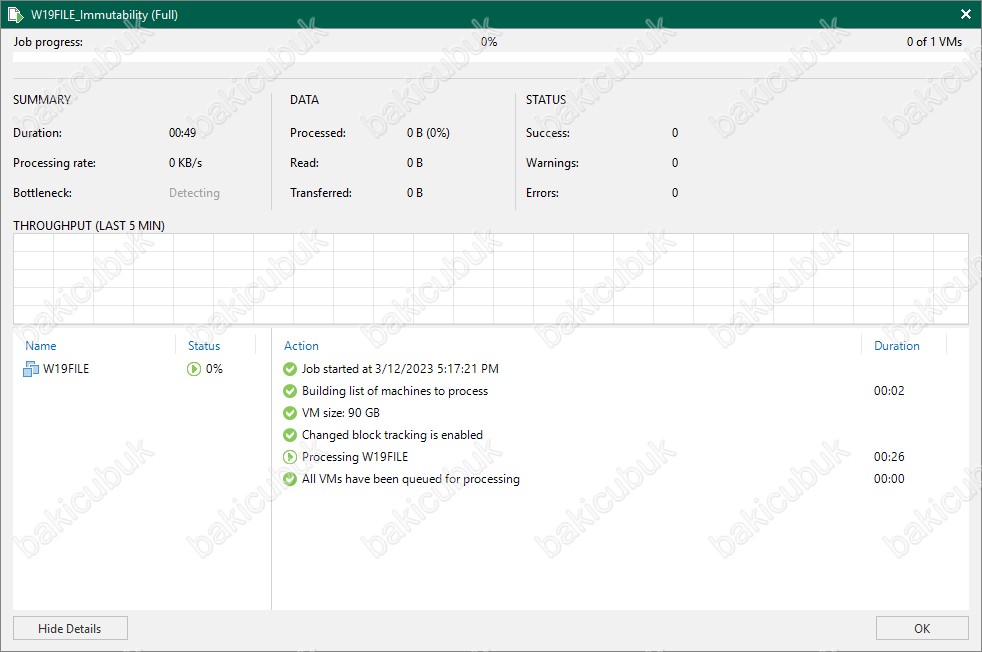Click check icon for All VMs queued
Image resolution: width=982 pixels, height=652 pixels.
click(x=290, y=479)
